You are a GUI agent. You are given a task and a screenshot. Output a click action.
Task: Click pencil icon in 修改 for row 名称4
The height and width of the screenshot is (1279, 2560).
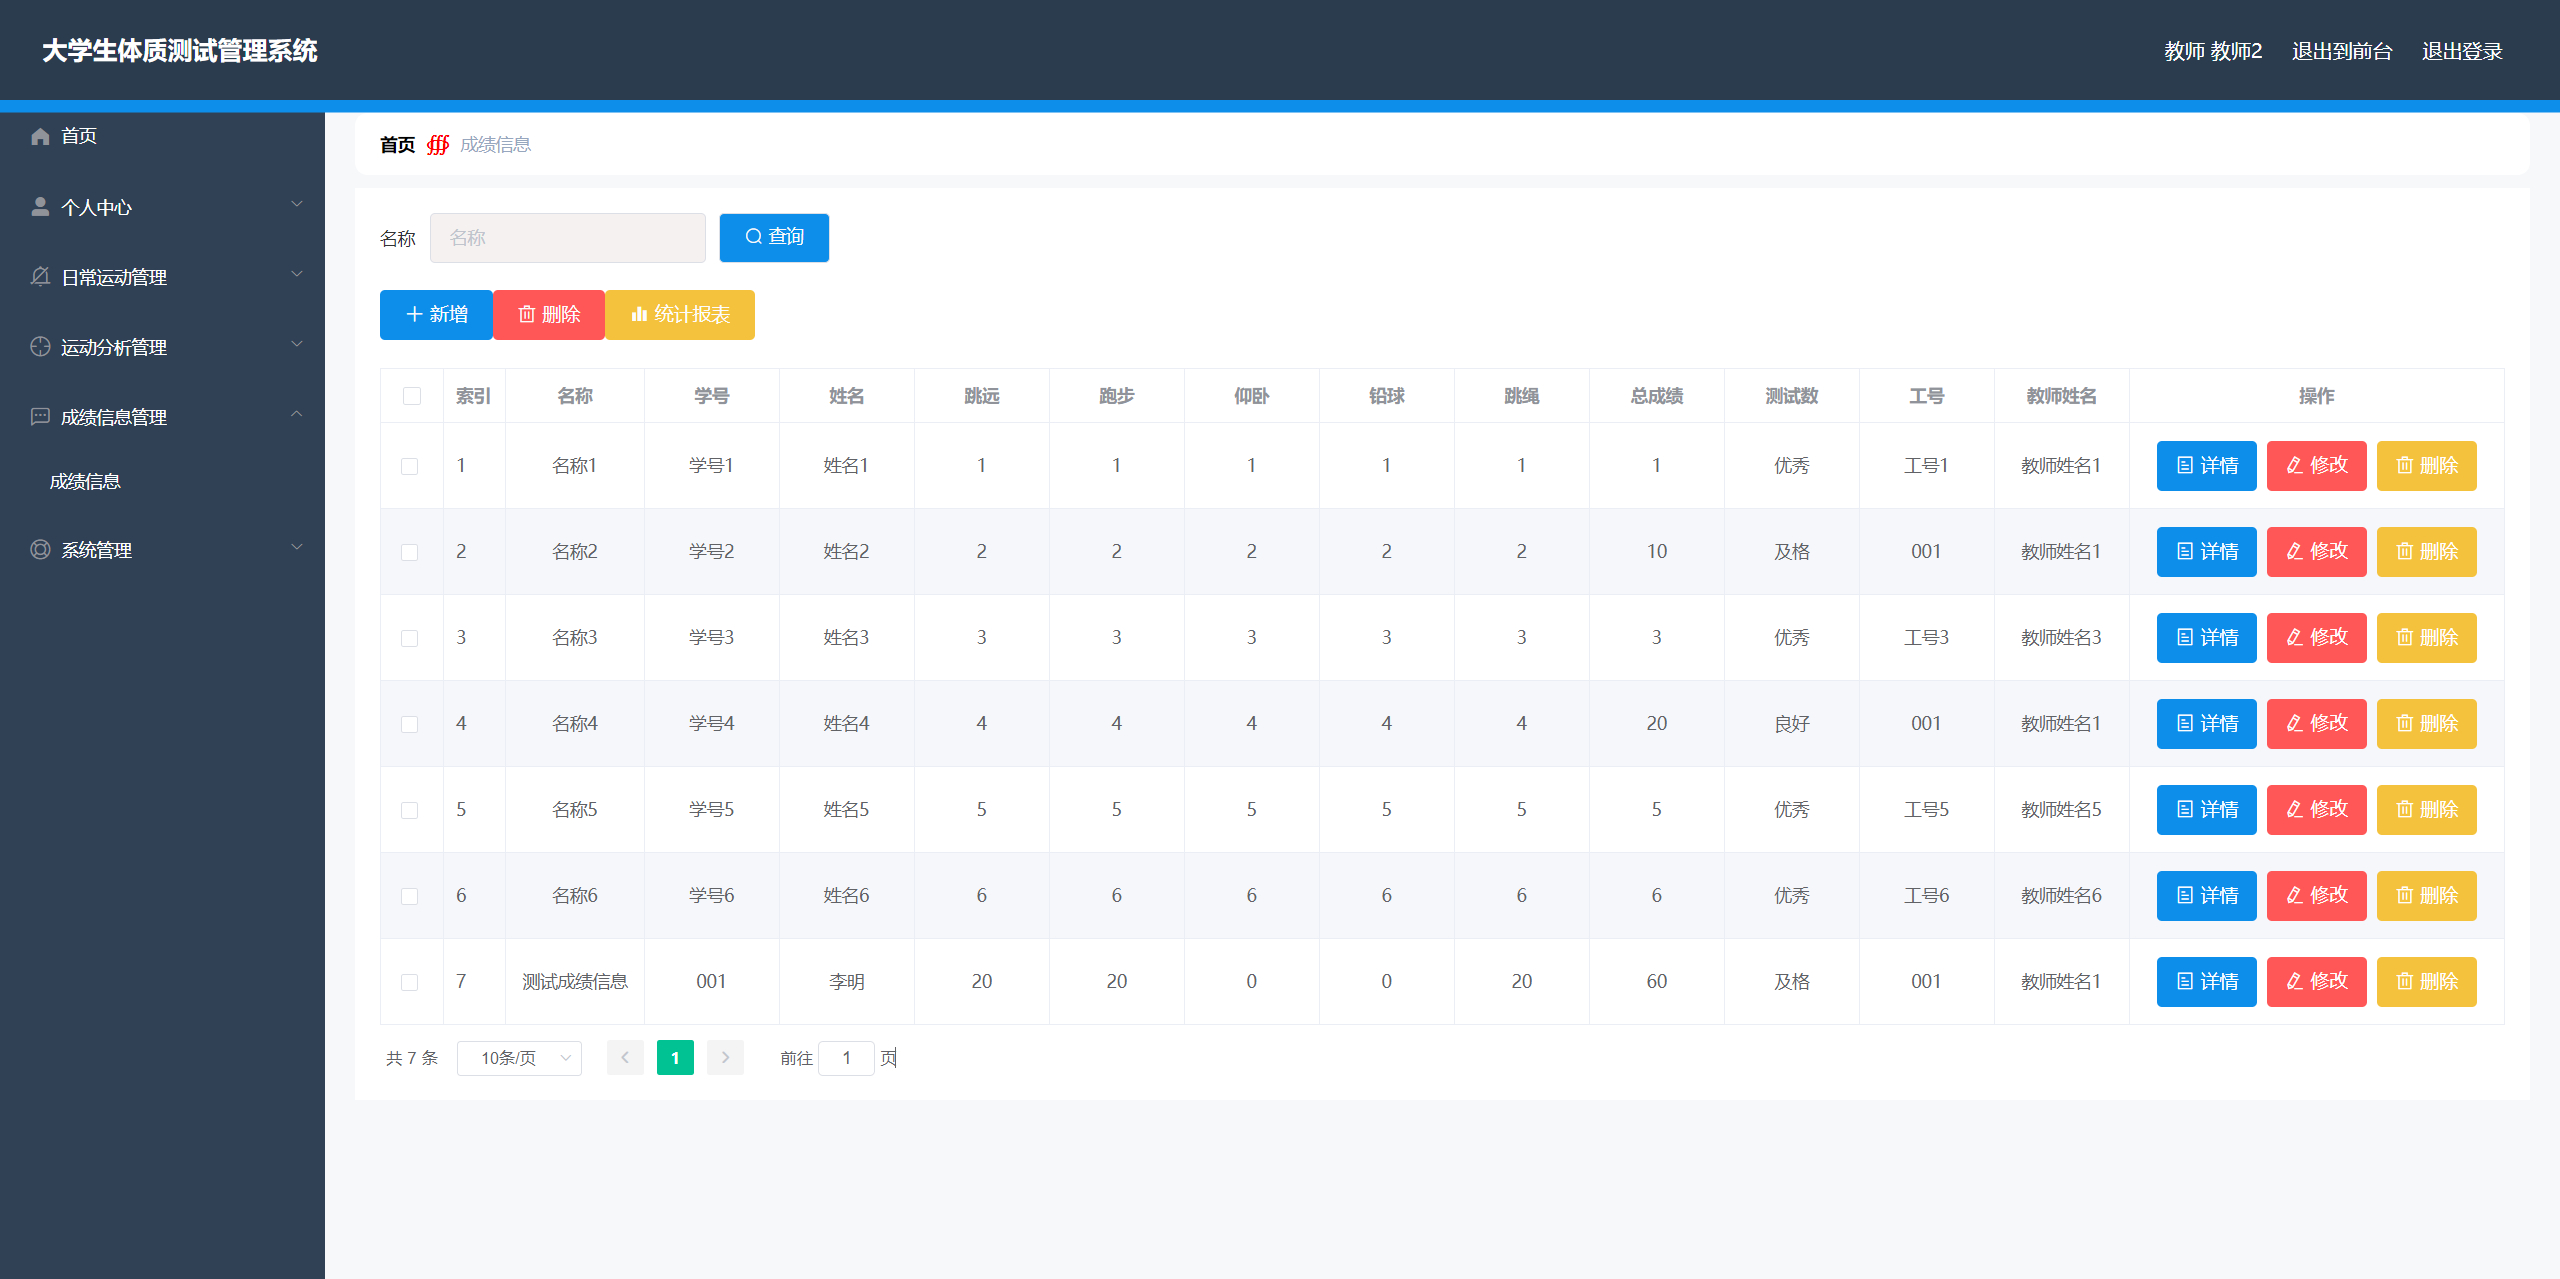[2295, 723]
